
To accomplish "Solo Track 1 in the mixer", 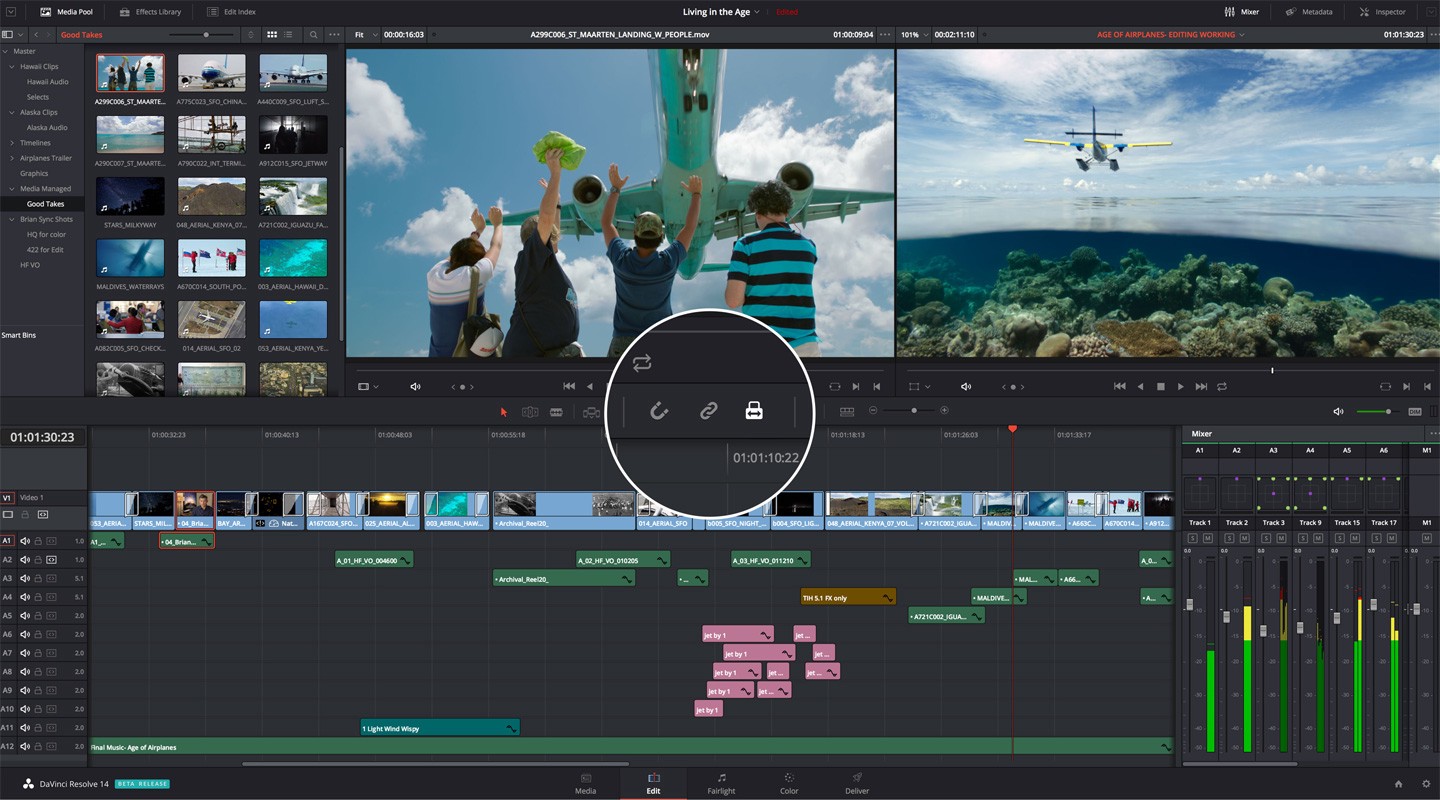I will click(x=1192, y=538).
